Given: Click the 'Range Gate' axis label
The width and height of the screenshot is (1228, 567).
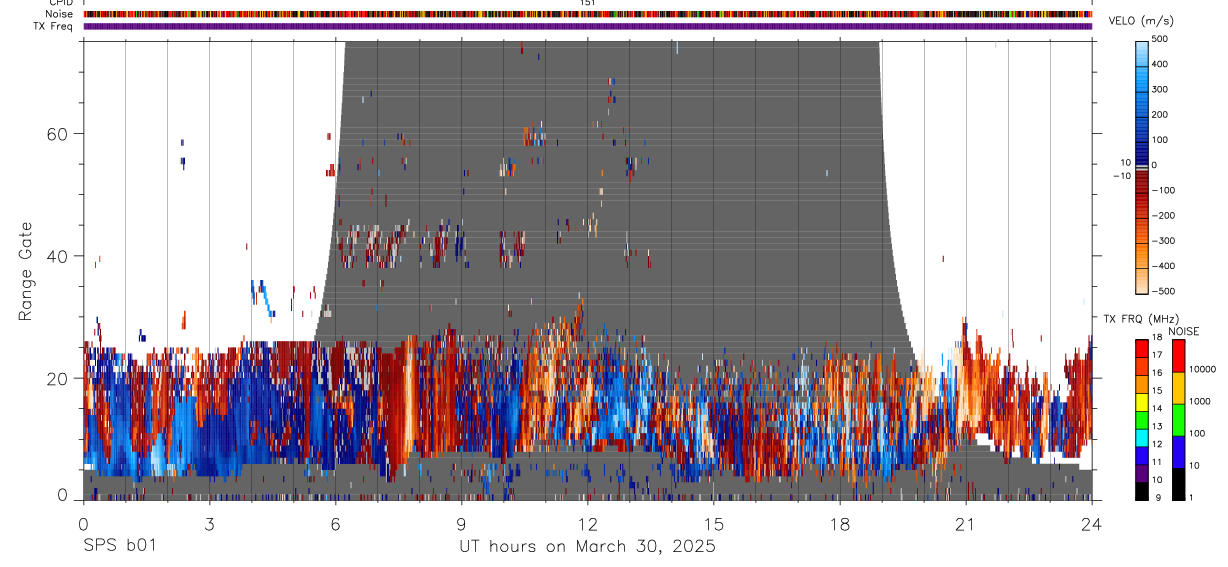Looking at the screenshot, I should pos(26,271).
